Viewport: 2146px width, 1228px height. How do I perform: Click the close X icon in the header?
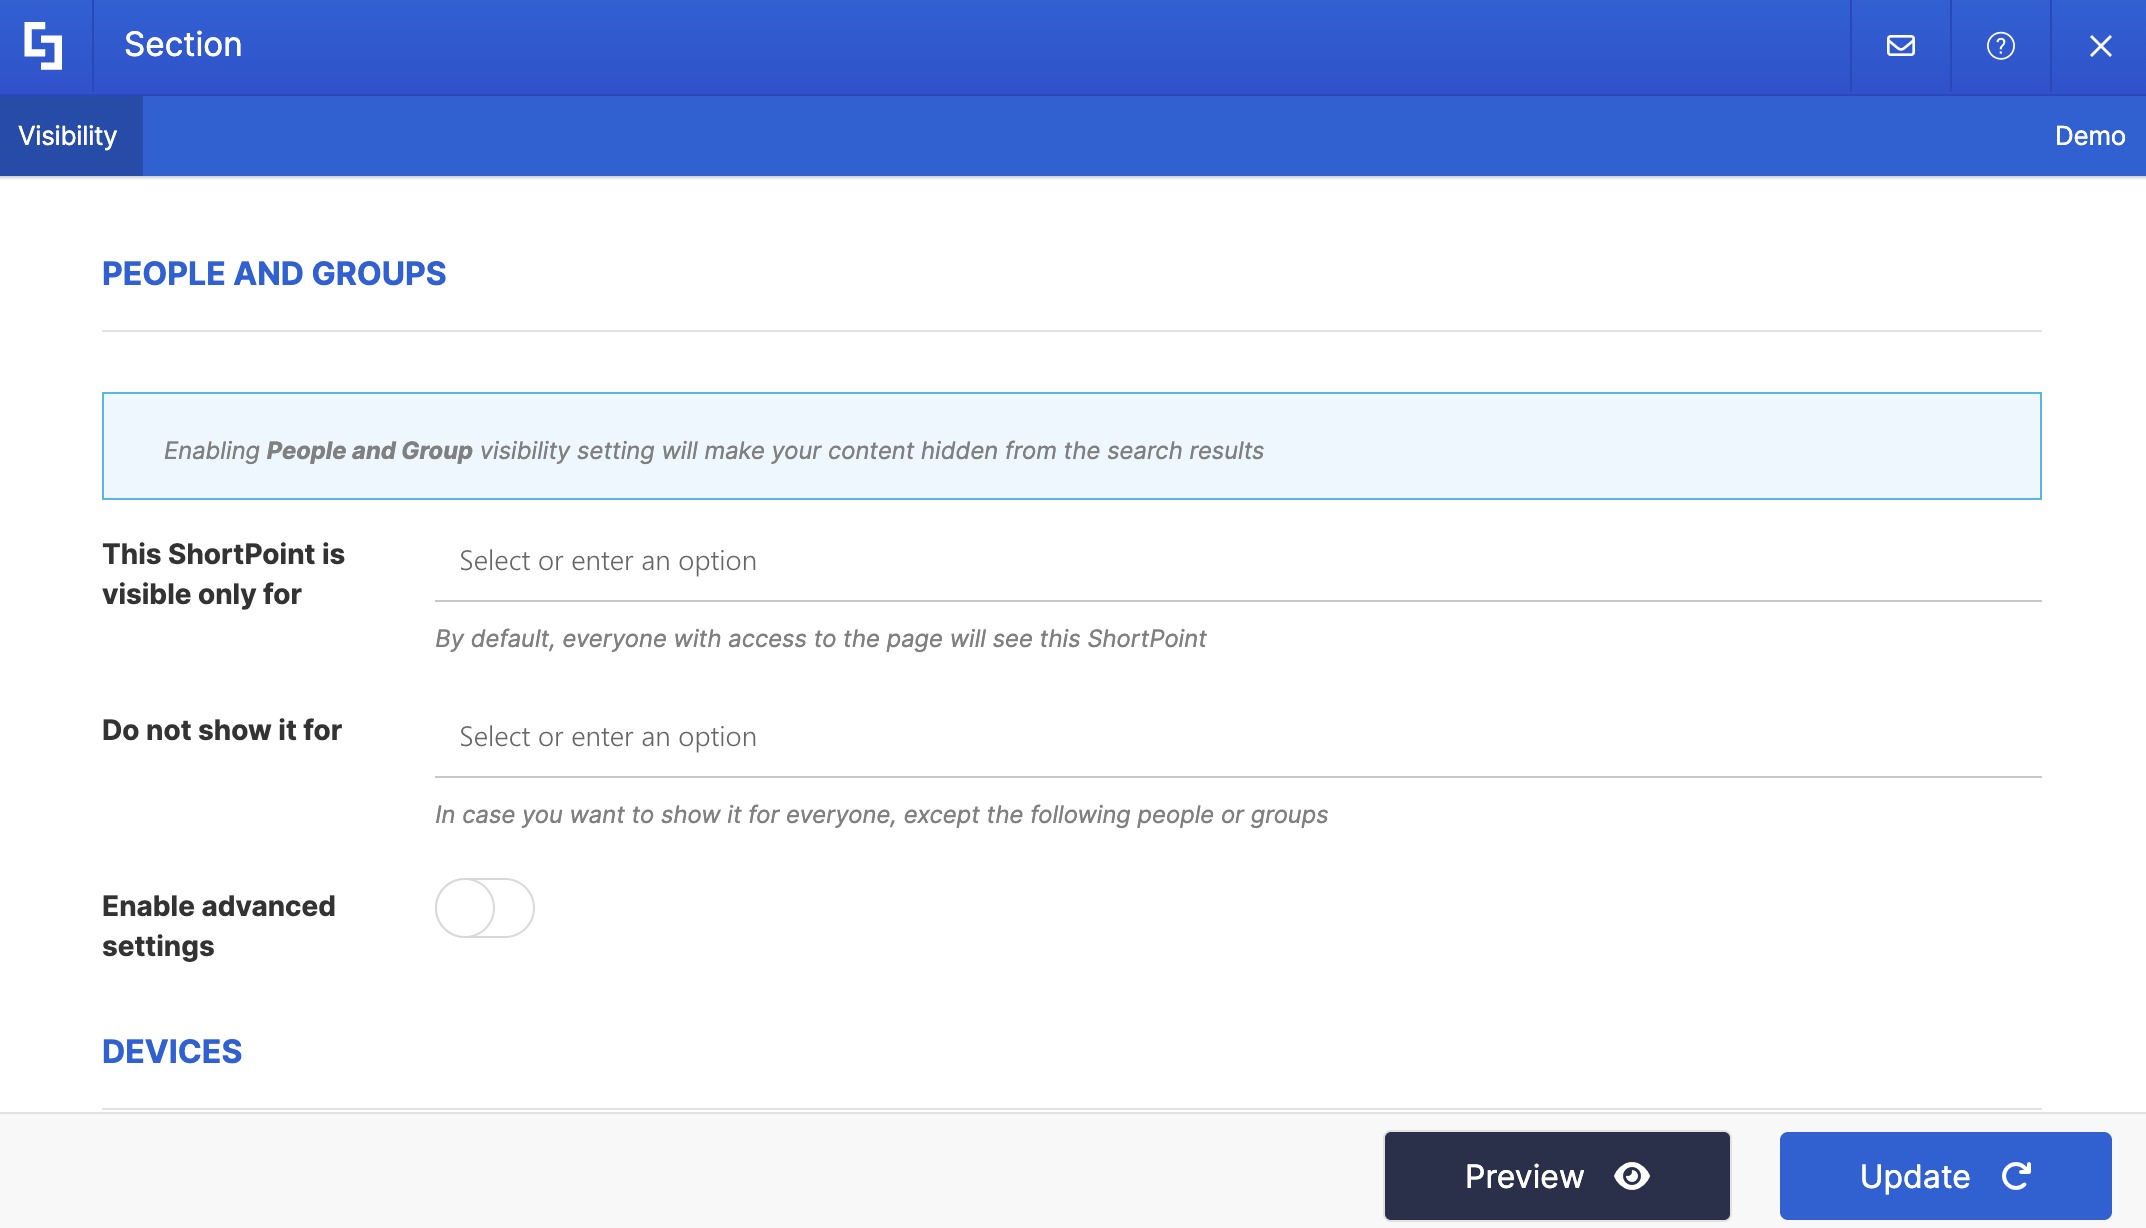pyautogui.click(x=2100, y=46)
